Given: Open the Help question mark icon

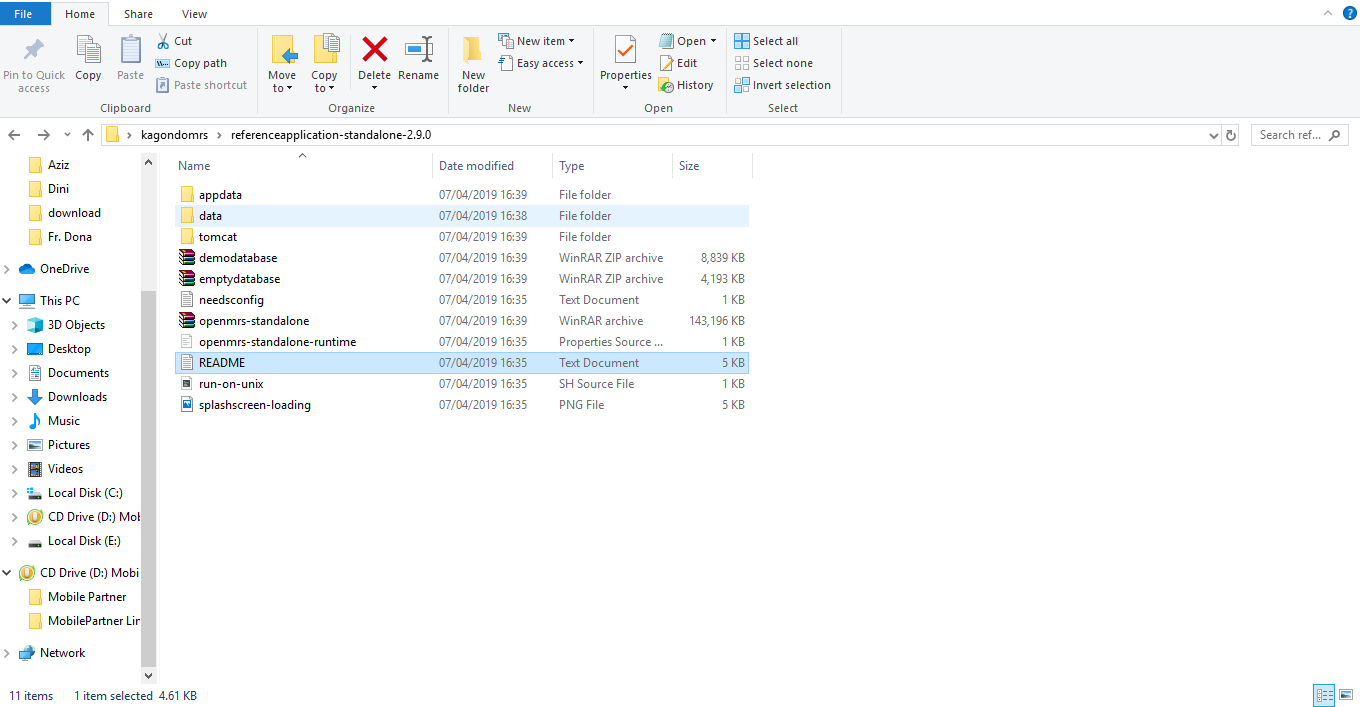Looking at the screenshot, I should 1349,13.
